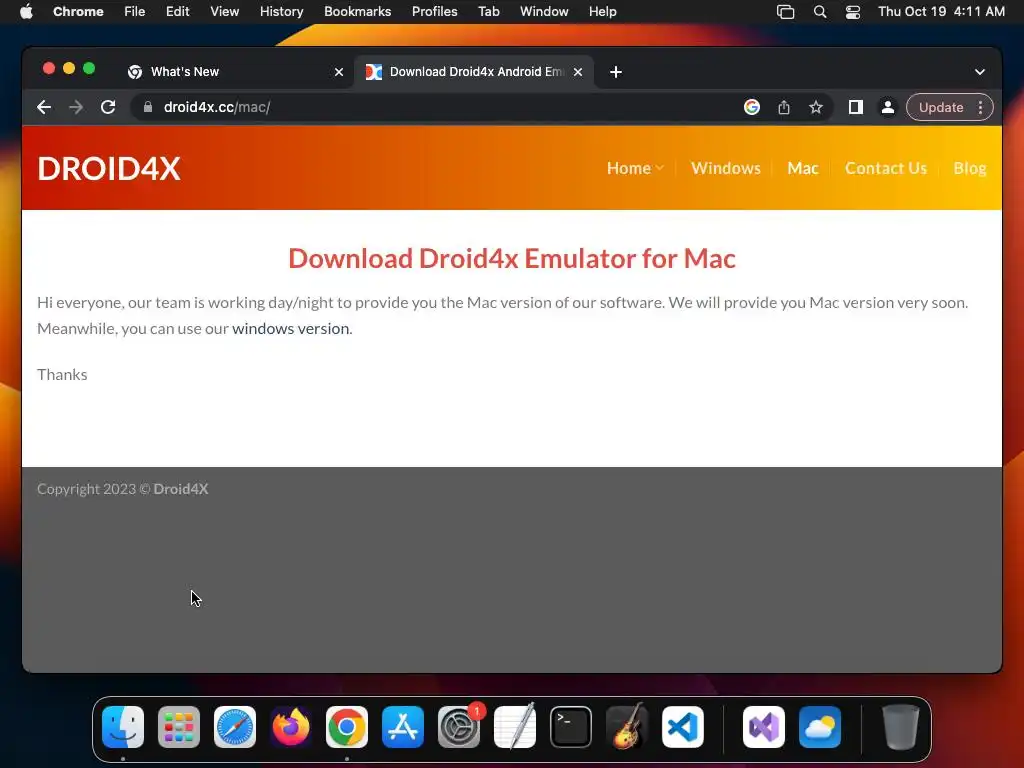
Task: Launch Safari from the Dock
Action: click(235, 727)
